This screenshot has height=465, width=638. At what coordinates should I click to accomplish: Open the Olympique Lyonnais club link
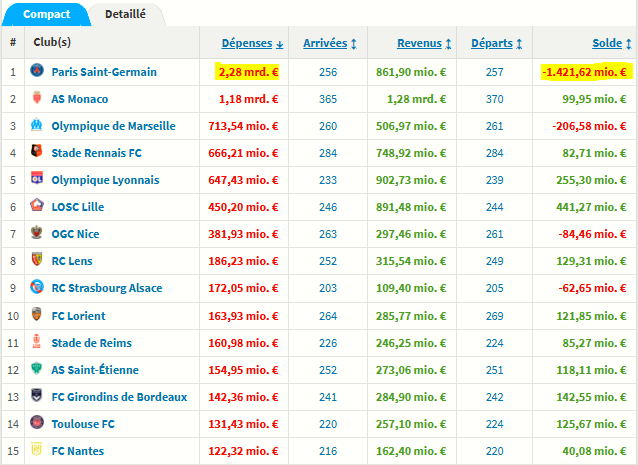pos(105,180)
